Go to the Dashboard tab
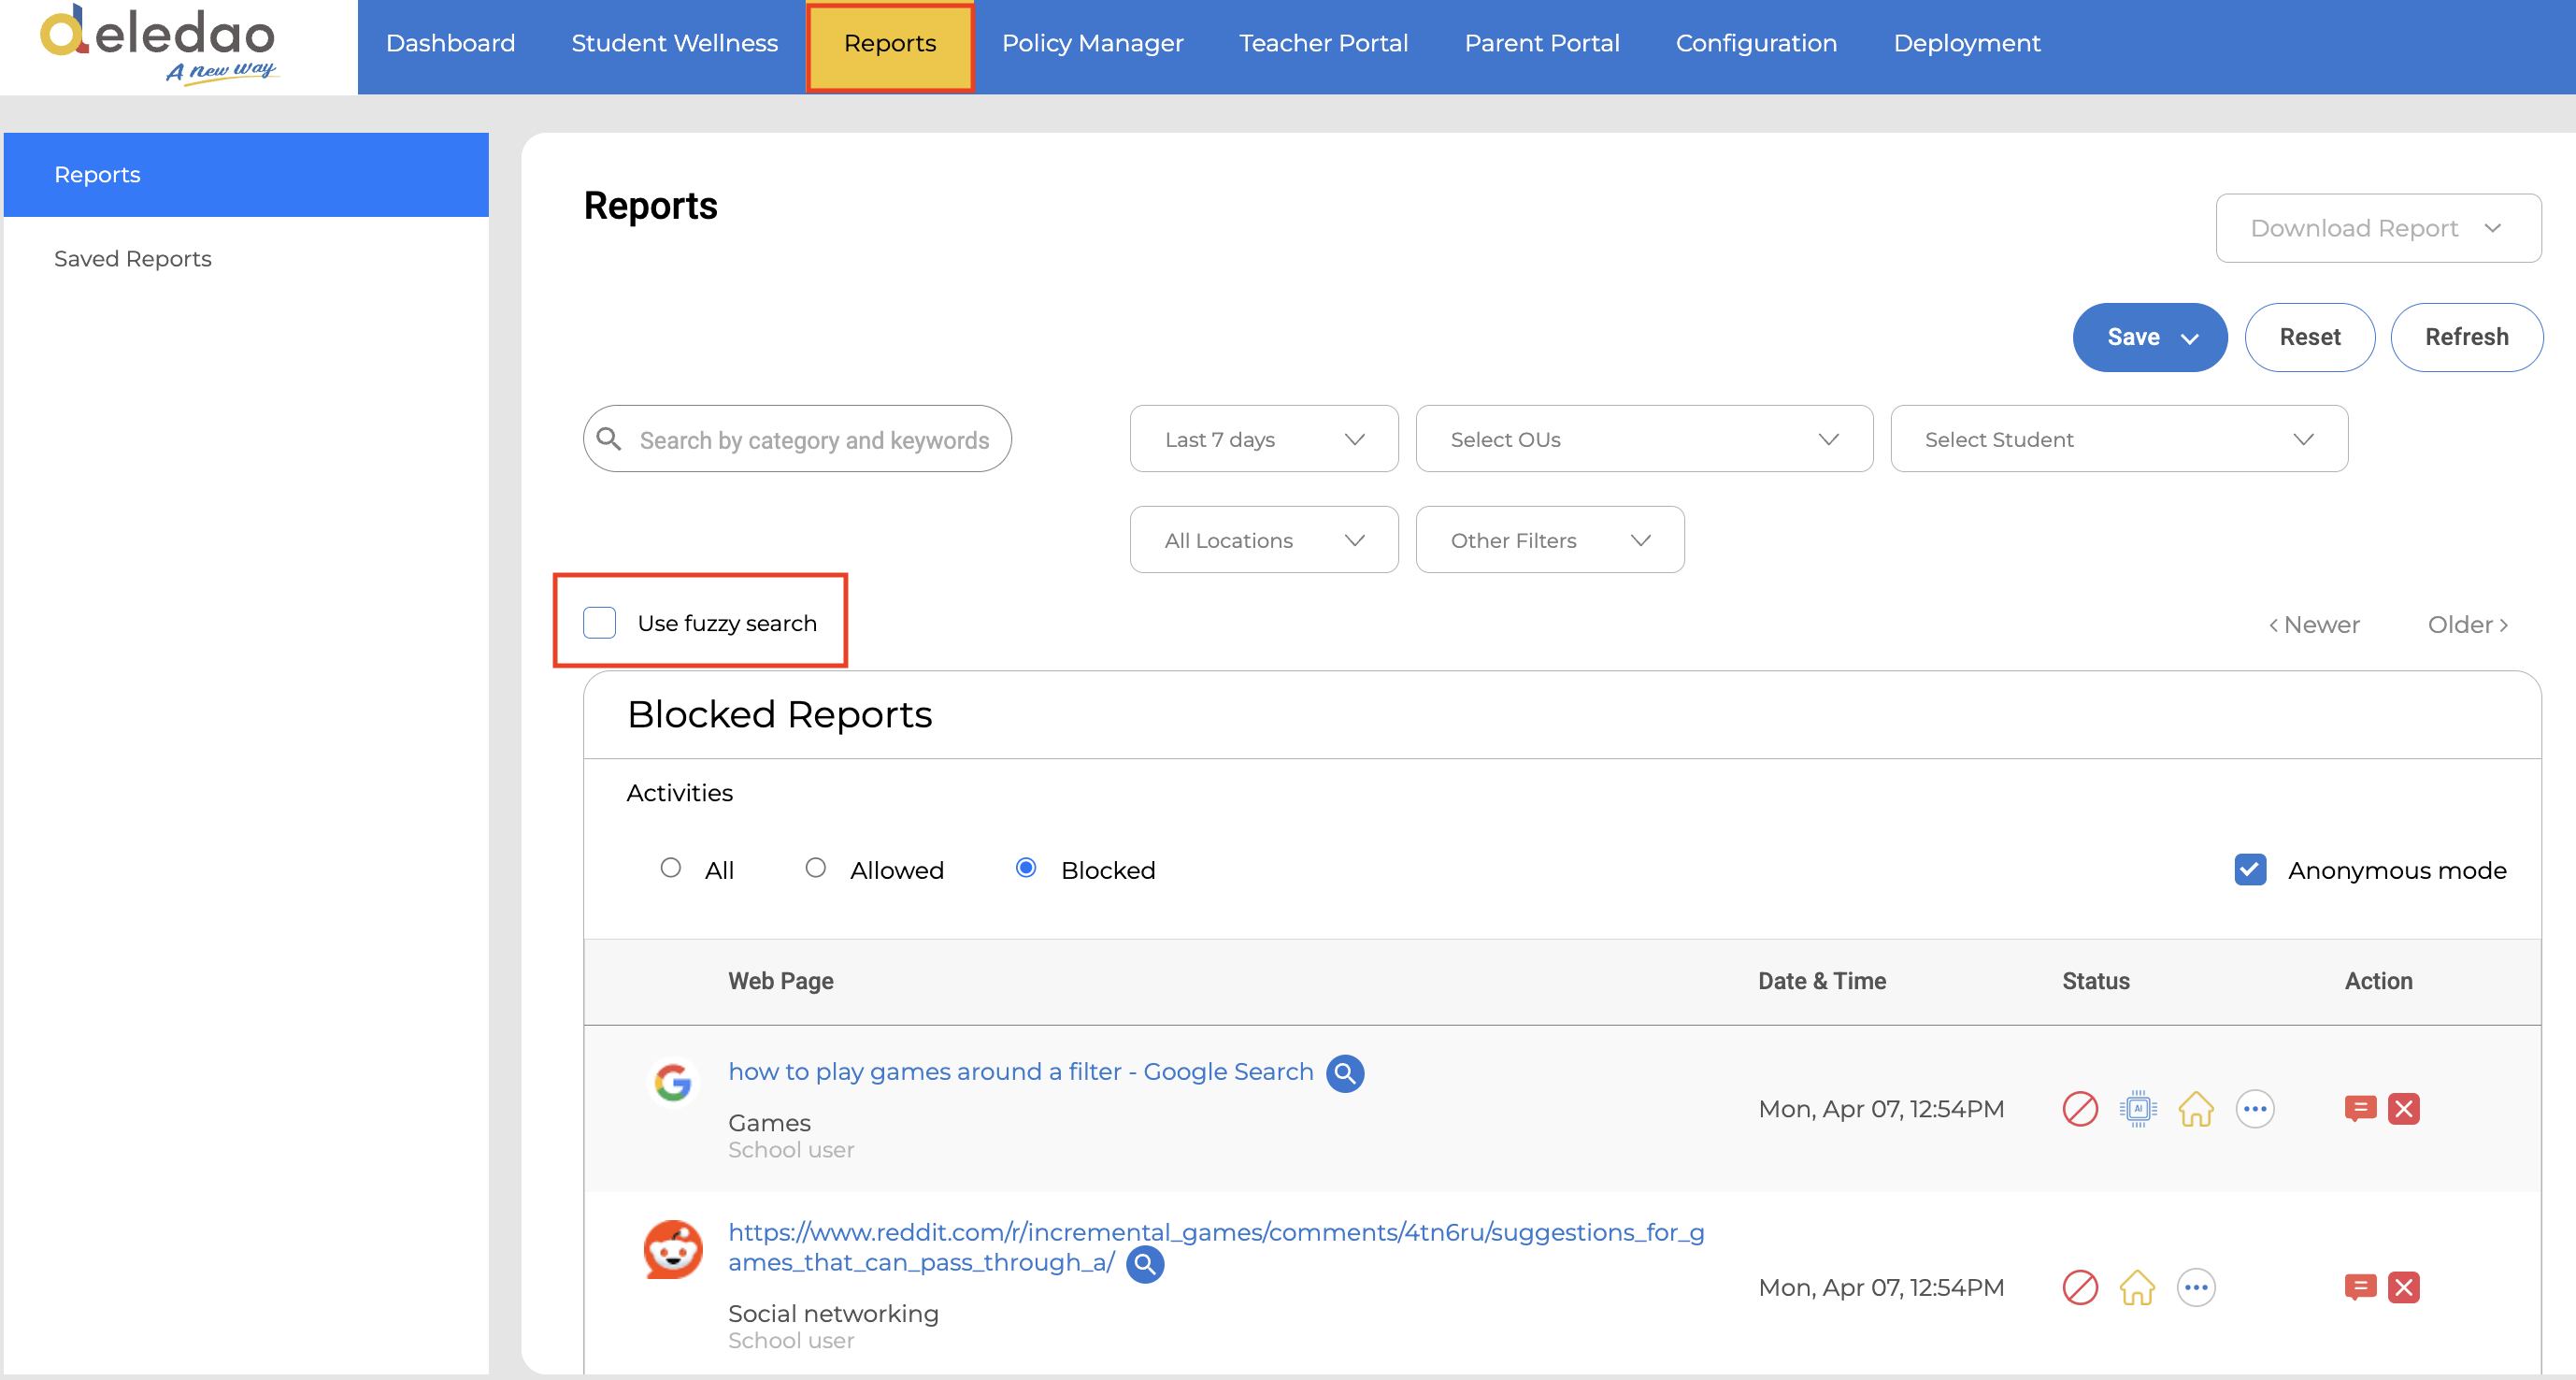 [x=451, y=43]
